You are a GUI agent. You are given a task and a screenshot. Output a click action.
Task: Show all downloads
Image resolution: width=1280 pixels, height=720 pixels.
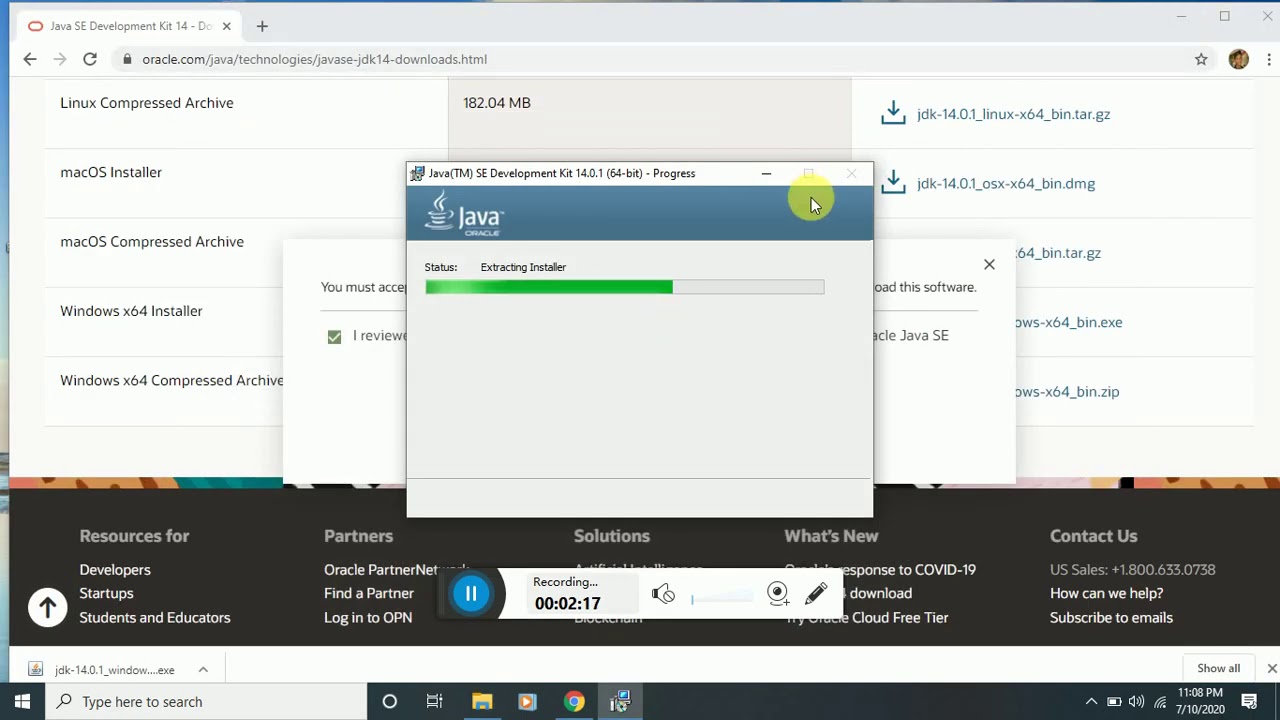(x=1218, y=668)
